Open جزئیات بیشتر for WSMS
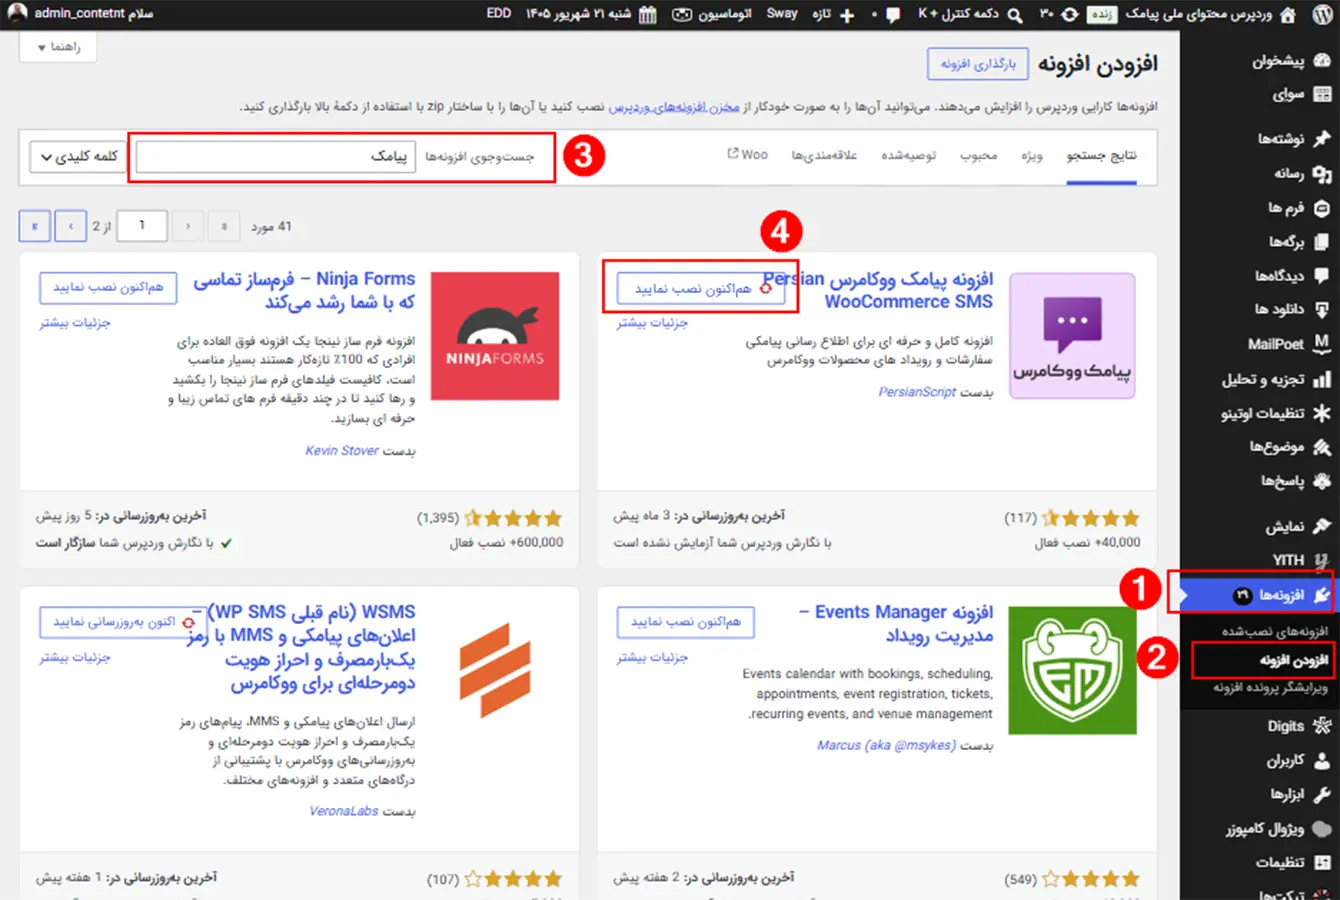 (x=75, y=658)
